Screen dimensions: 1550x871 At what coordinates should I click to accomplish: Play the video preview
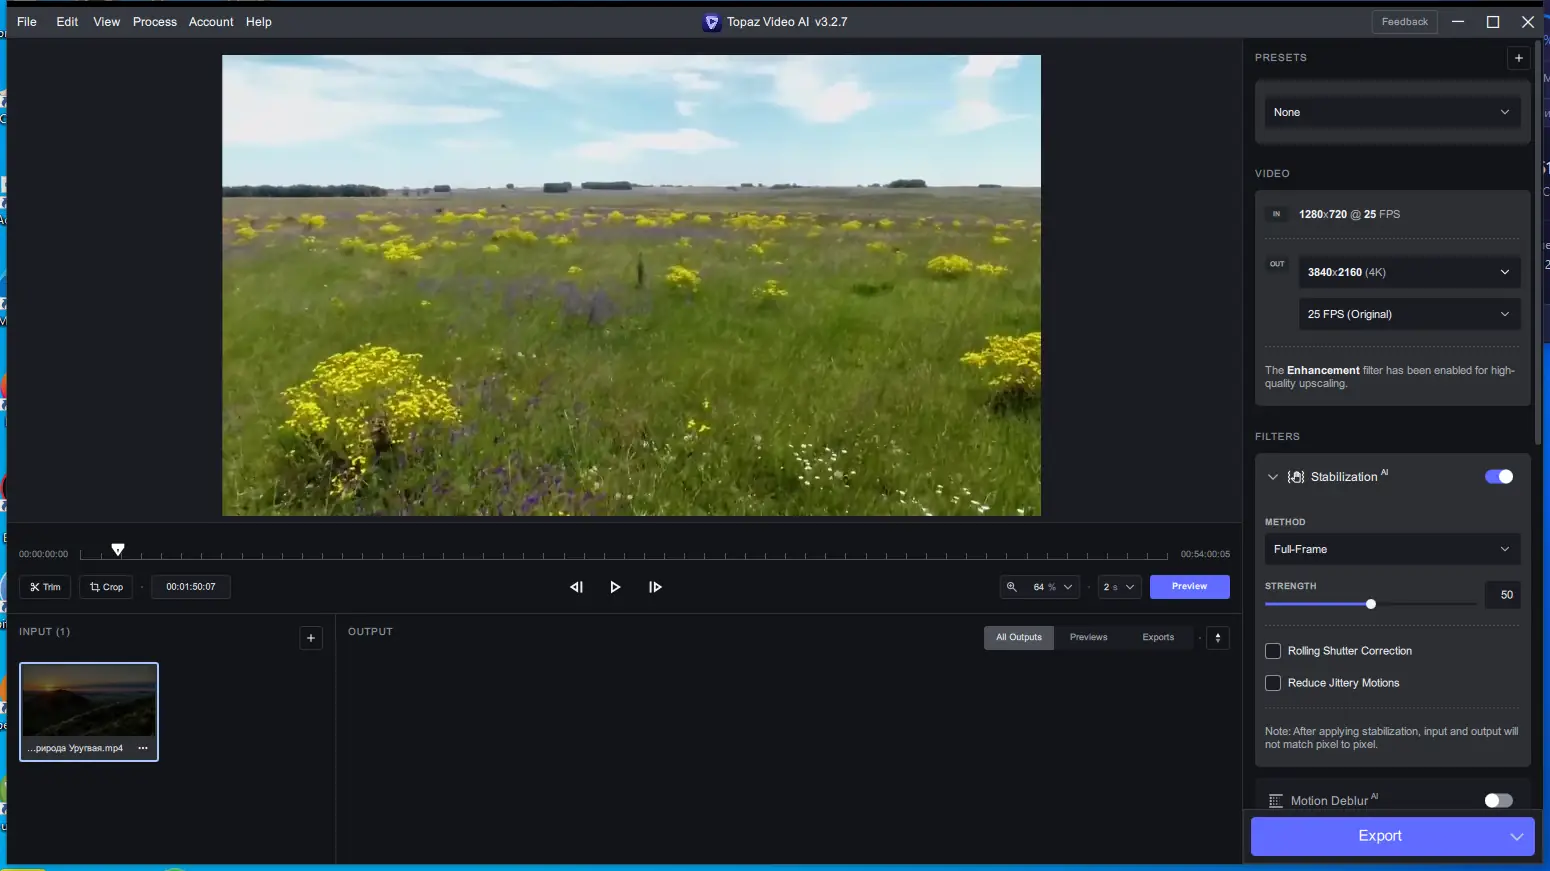click(x=615, y=587)
